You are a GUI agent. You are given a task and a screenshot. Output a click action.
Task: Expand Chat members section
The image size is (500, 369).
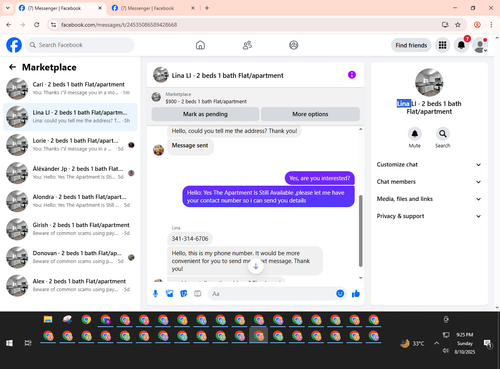[x=429, y=182]
